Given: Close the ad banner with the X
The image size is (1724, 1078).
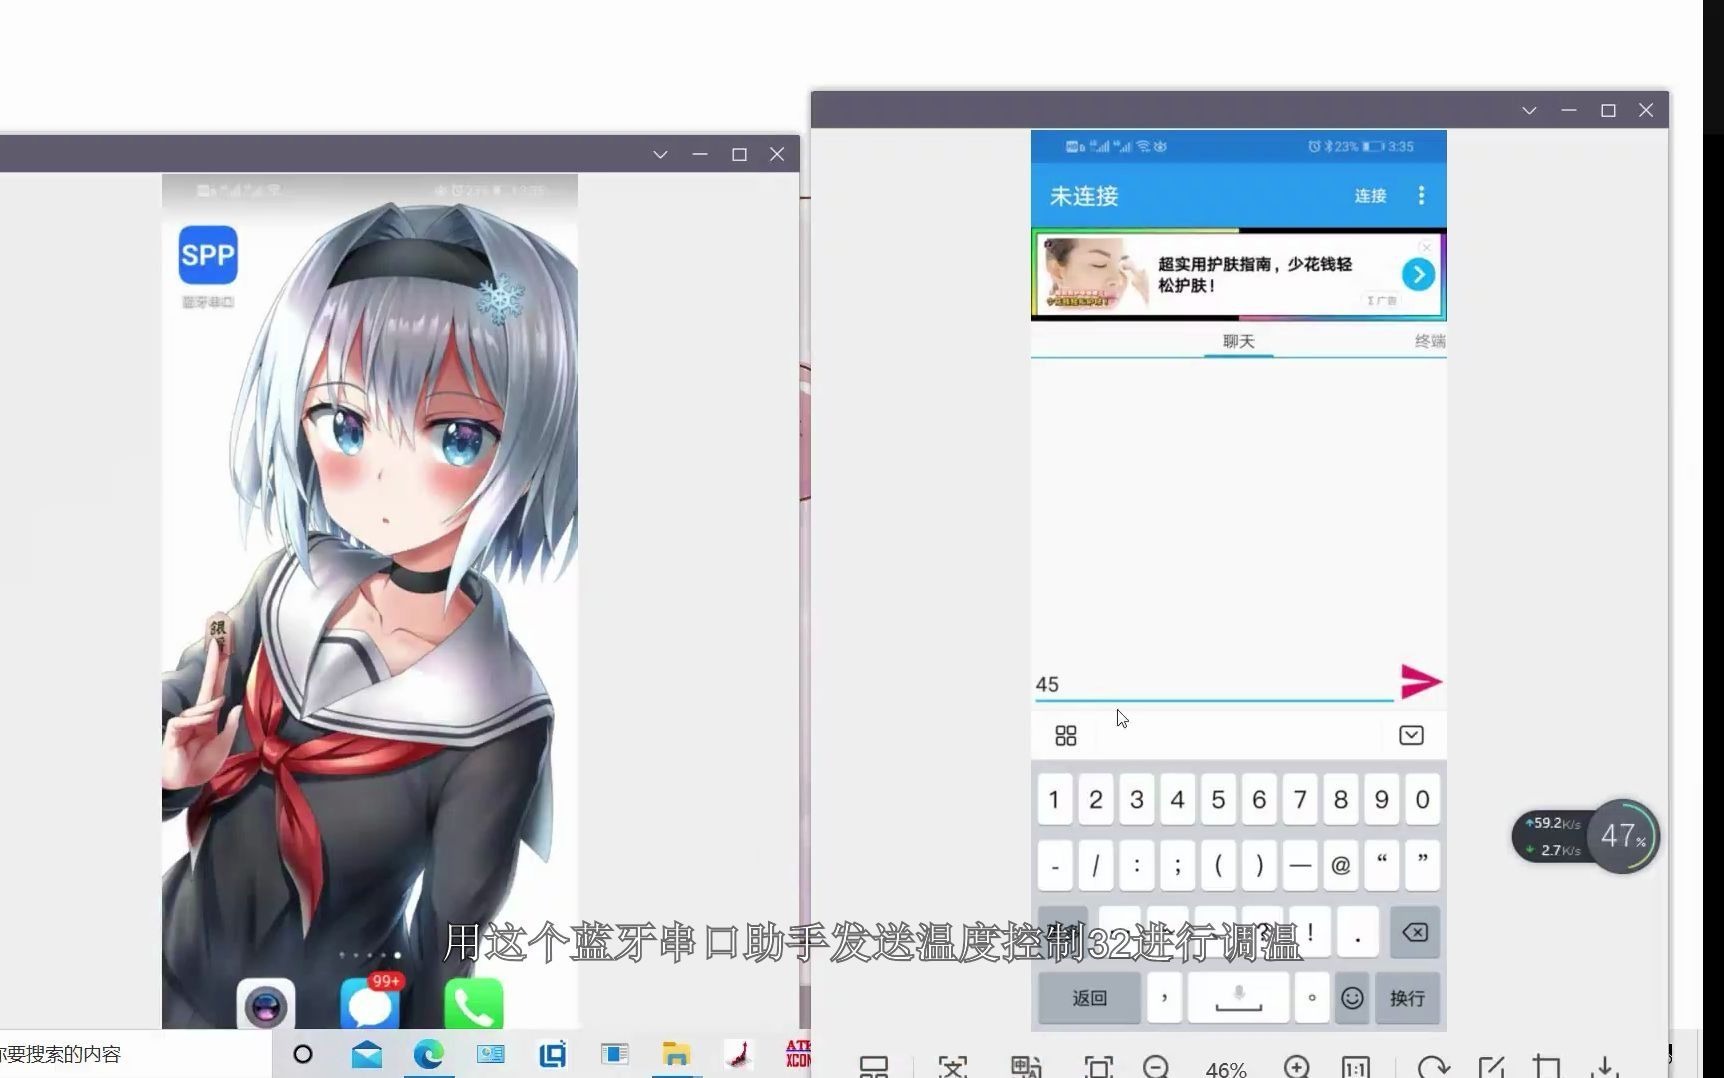Looking at the screenshot, I should click(1427, 246).
